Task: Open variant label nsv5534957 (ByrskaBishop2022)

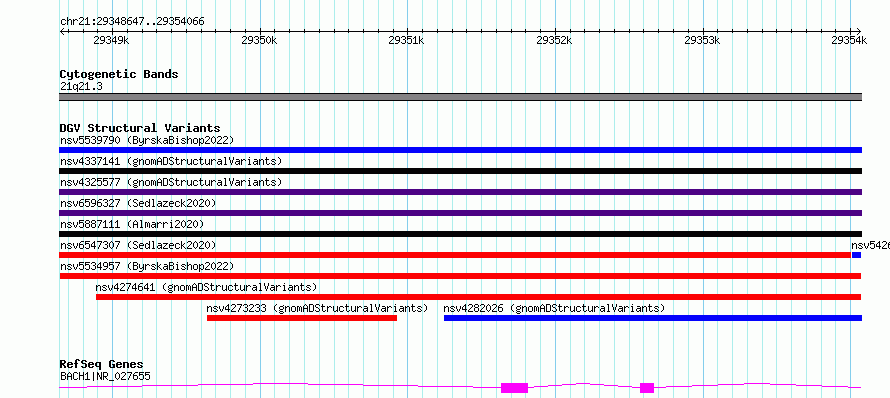Action: coord(147,266)
